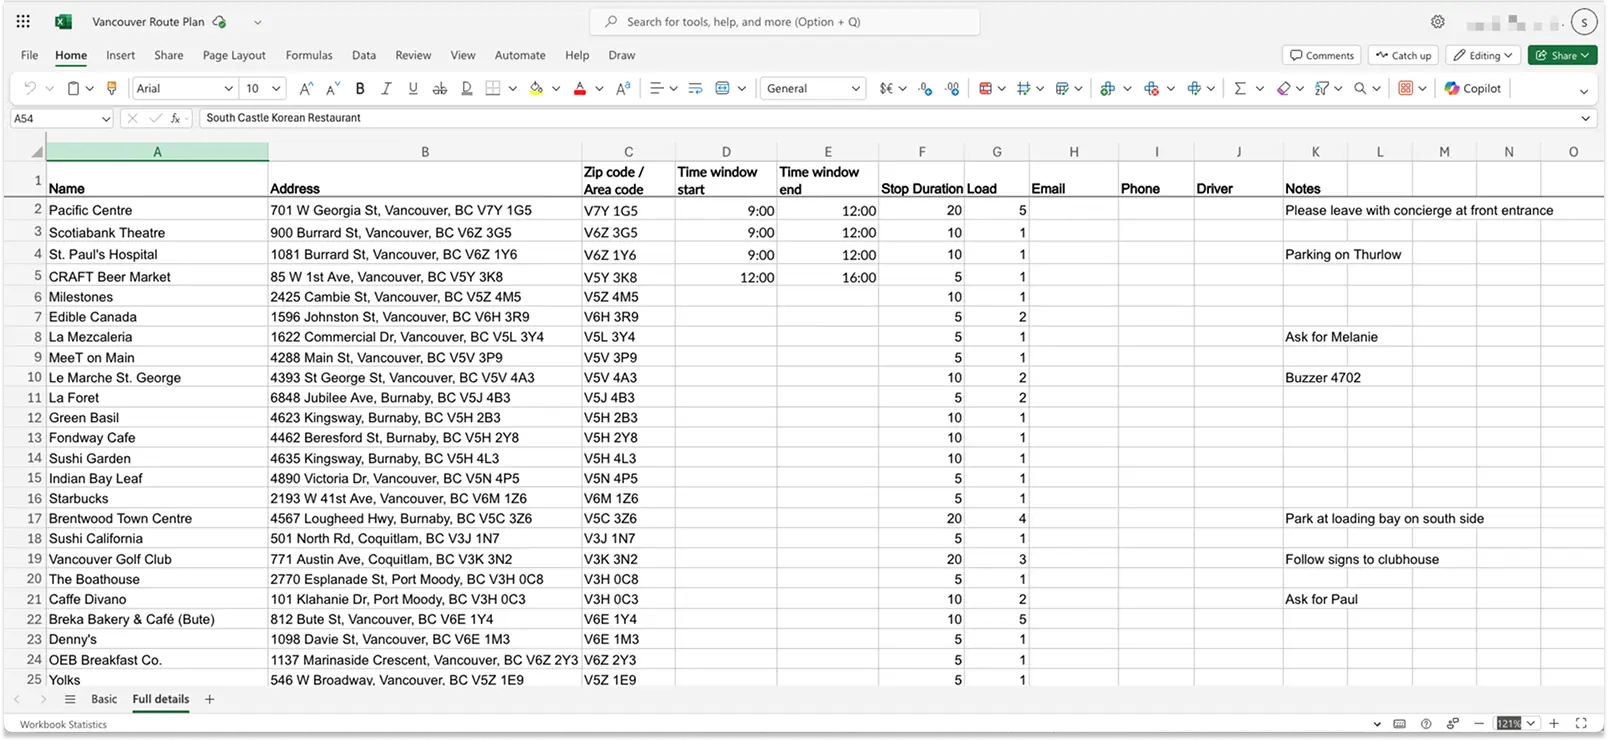1608x741 pixels.
Task: Click the green Share button
Action: pyautogui.click(x=1562, y=55)
